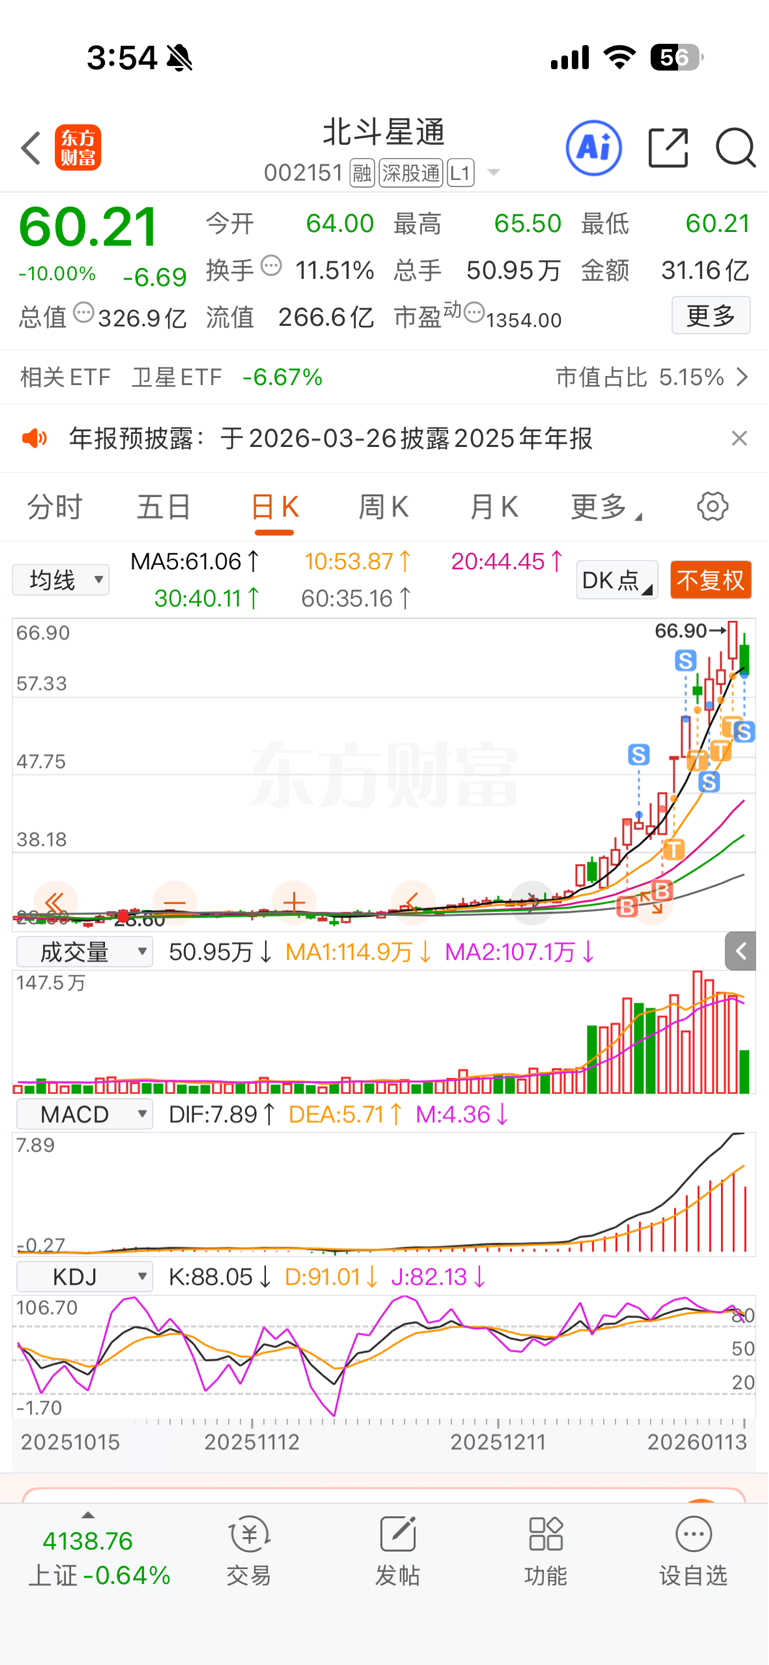Image resolution: width=769 pixels, height=1665 pixels.
Task: Tap the announcement speaker icon
Action: tap(35, 438)
